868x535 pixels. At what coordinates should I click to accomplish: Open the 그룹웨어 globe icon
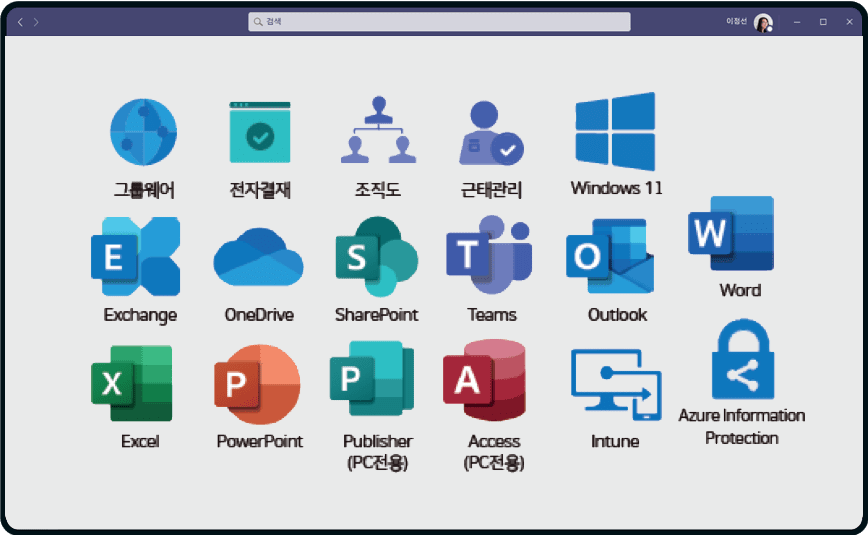(143, 132)
